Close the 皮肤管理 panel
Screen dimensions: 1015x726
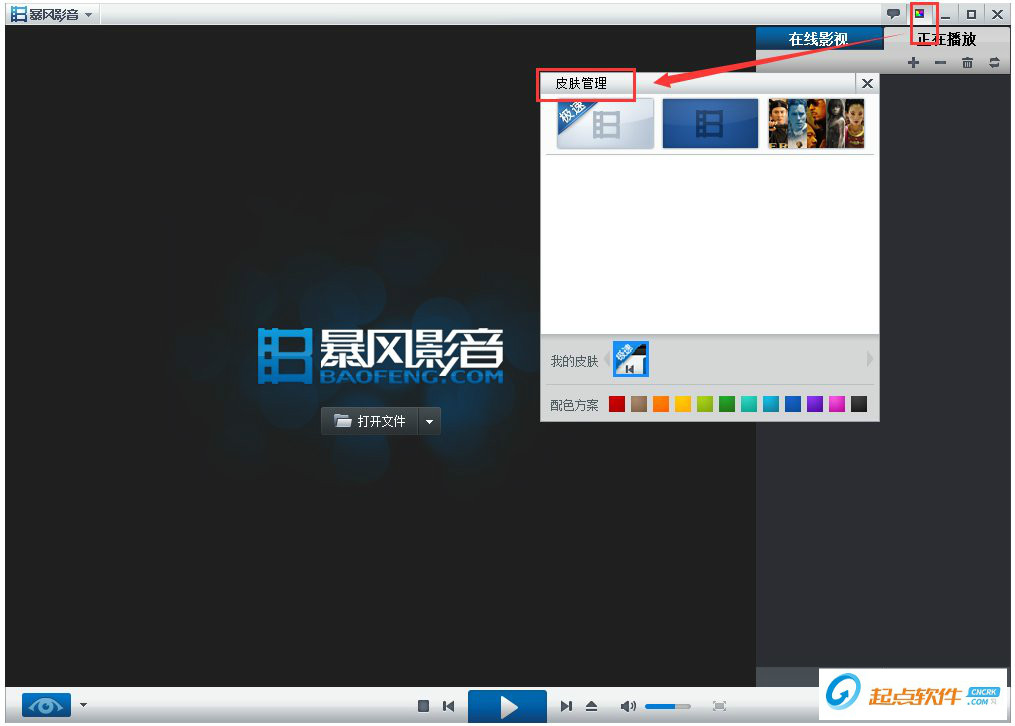[x=867, y=83]
